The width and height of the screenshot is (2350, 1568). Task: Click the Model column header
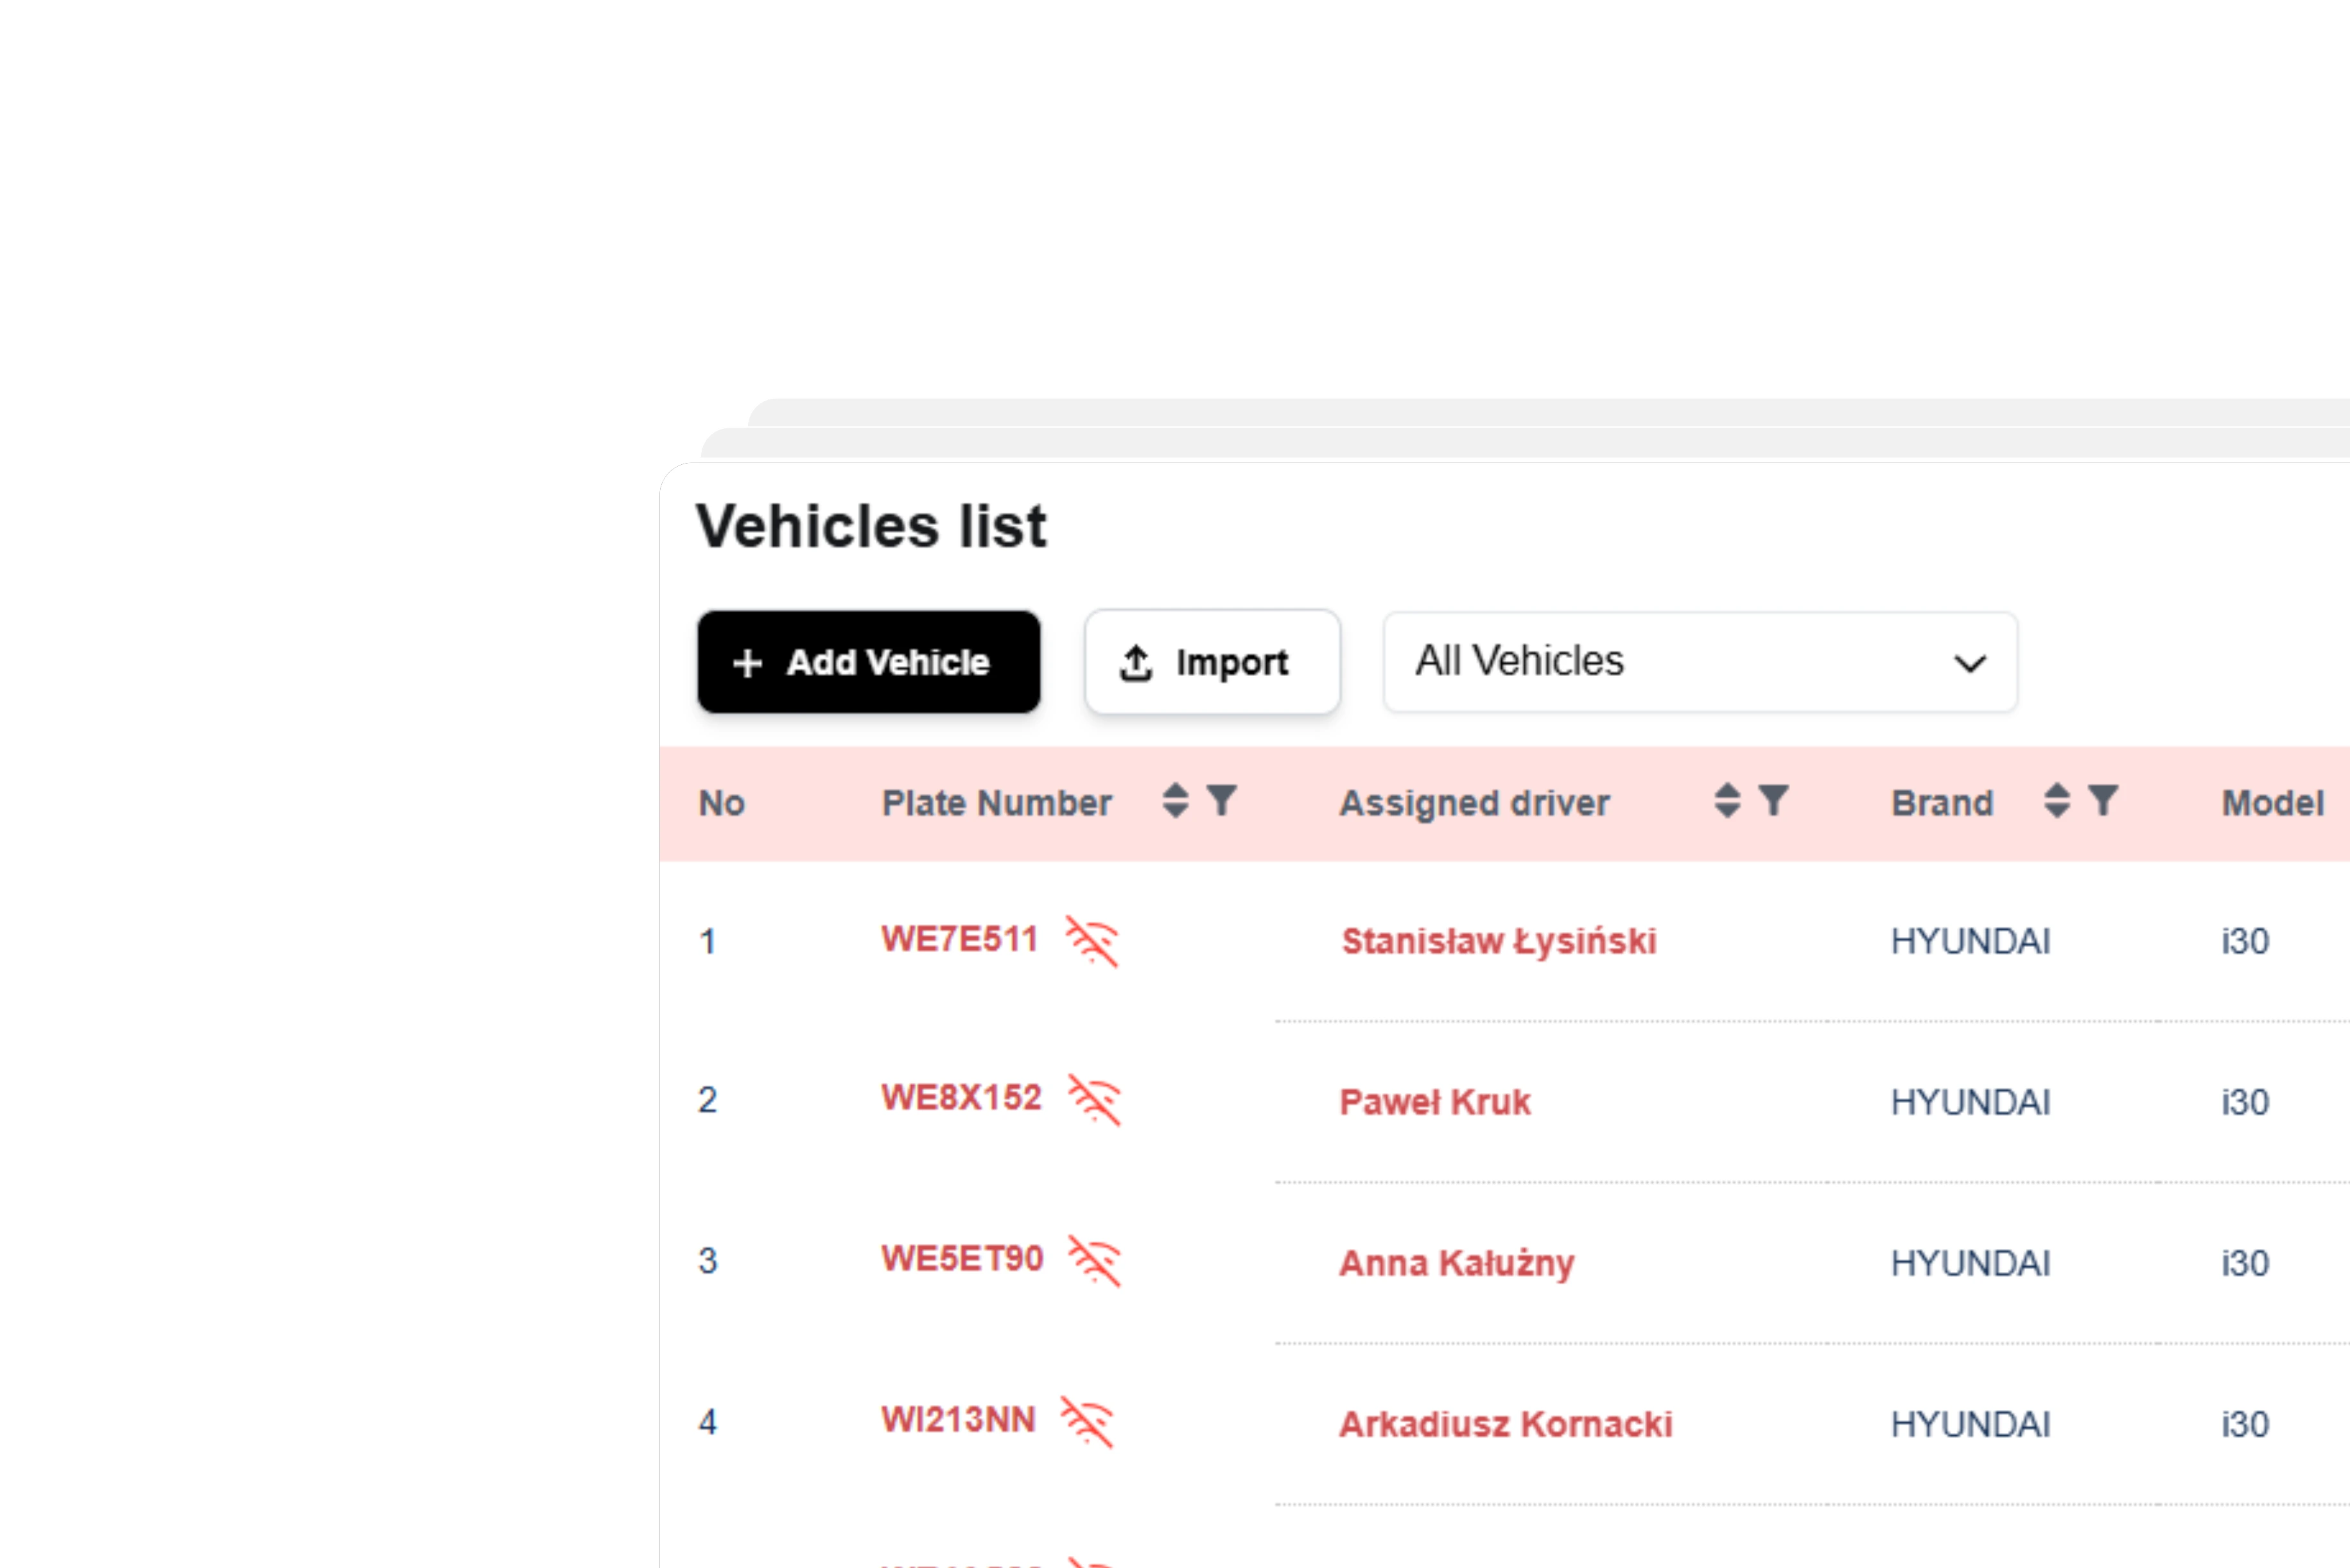2272,803
